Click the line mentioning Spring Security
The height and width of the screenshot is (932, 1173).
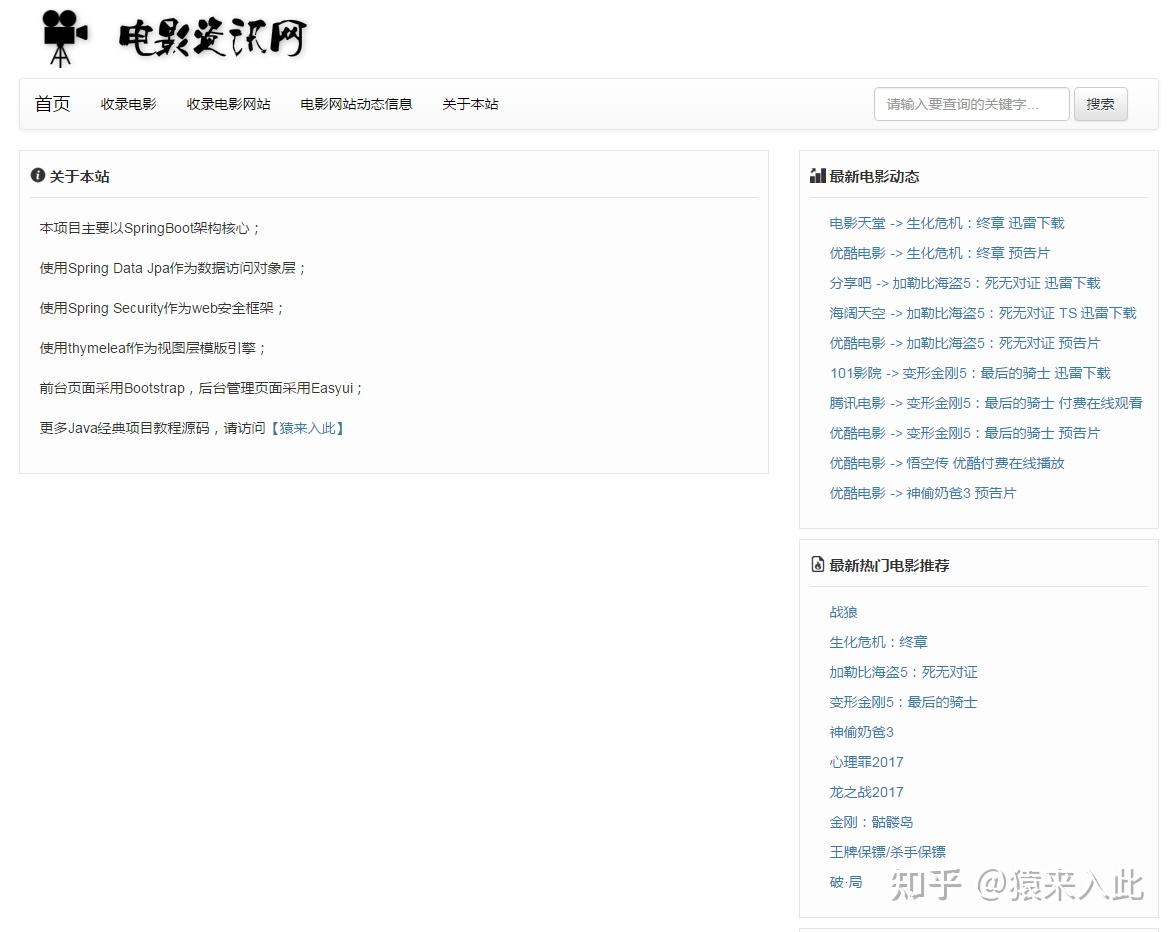(162, 308)
